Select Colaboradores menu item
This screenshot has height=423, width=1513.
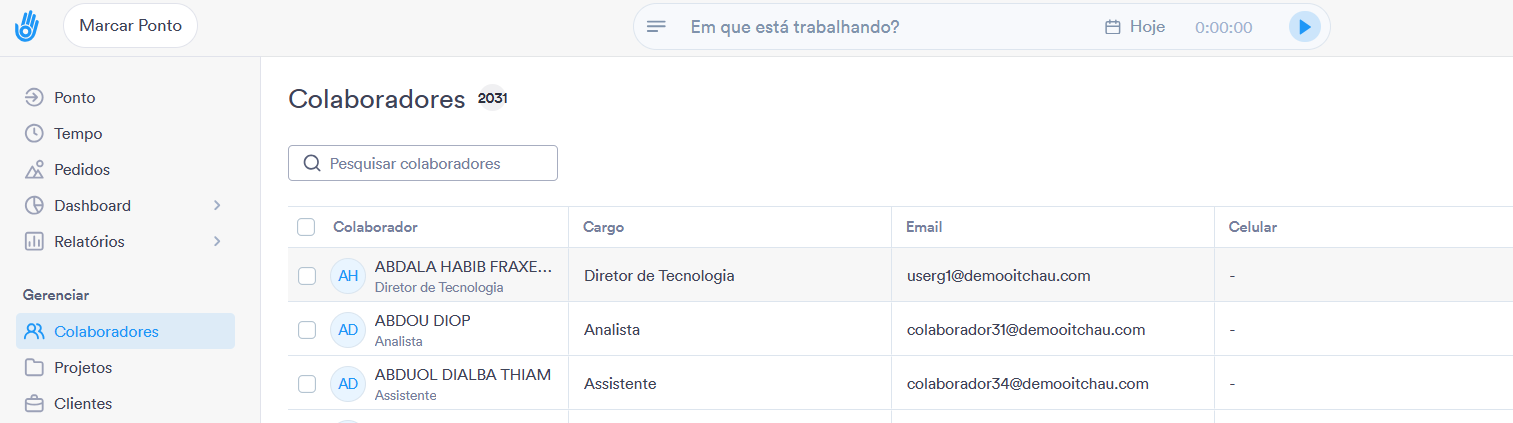pyautogui.click(x=106, y=332)
